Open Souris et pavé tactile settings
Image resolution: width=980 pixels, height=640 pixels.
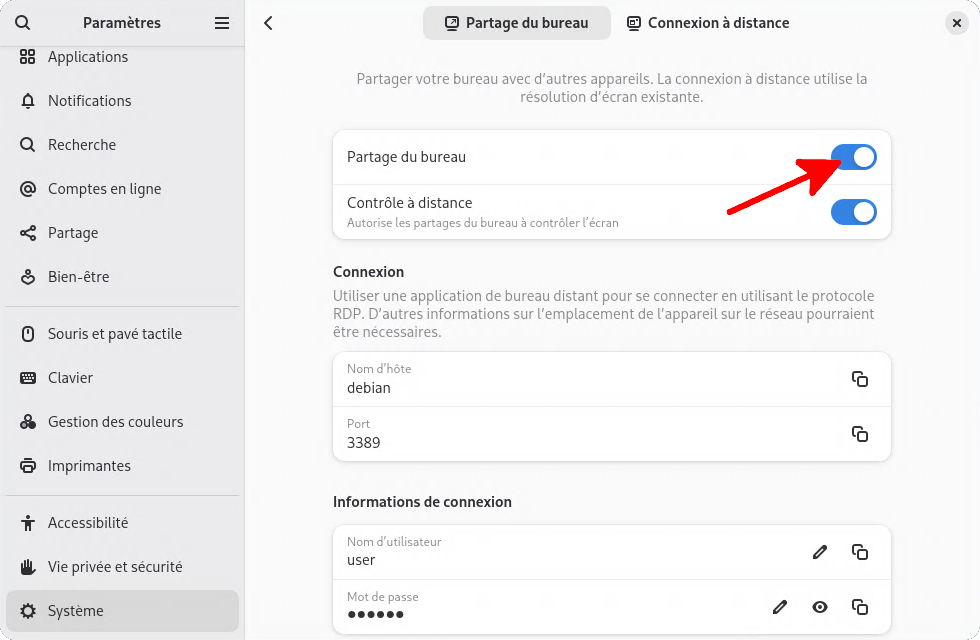(114, 334)
